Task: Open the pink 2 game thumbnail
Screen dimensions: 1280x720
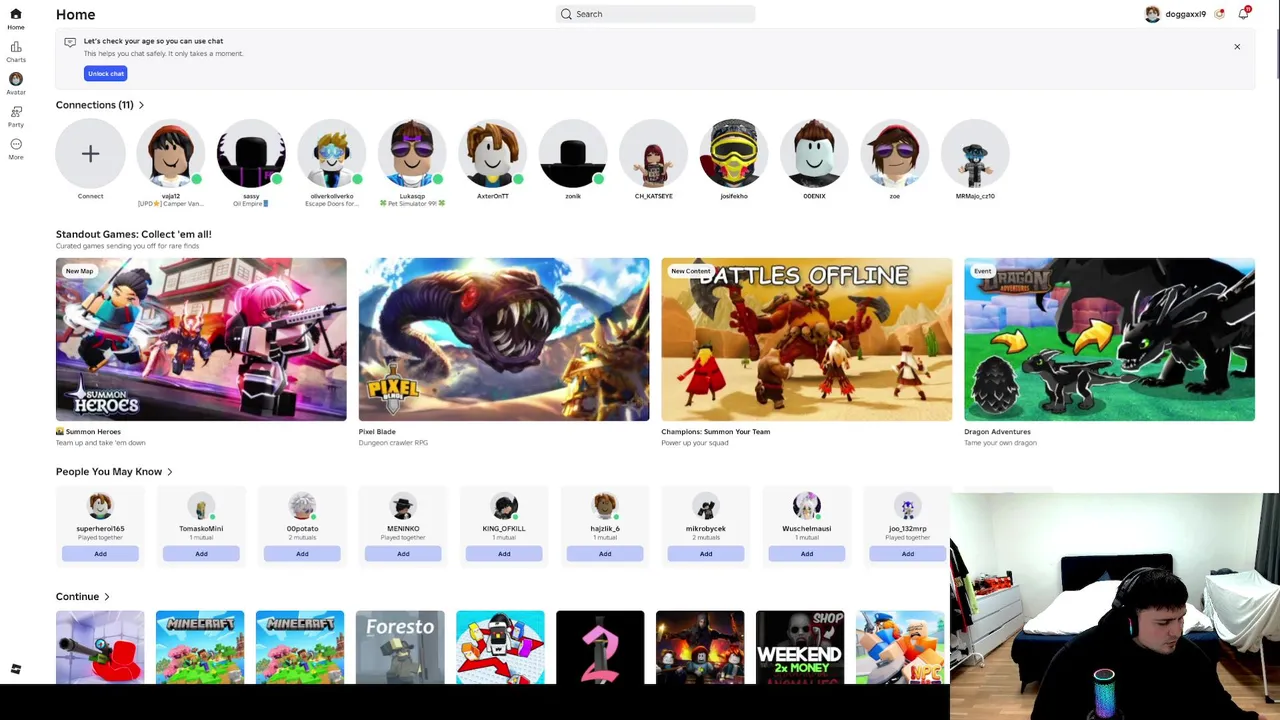Action: (600, 647)
